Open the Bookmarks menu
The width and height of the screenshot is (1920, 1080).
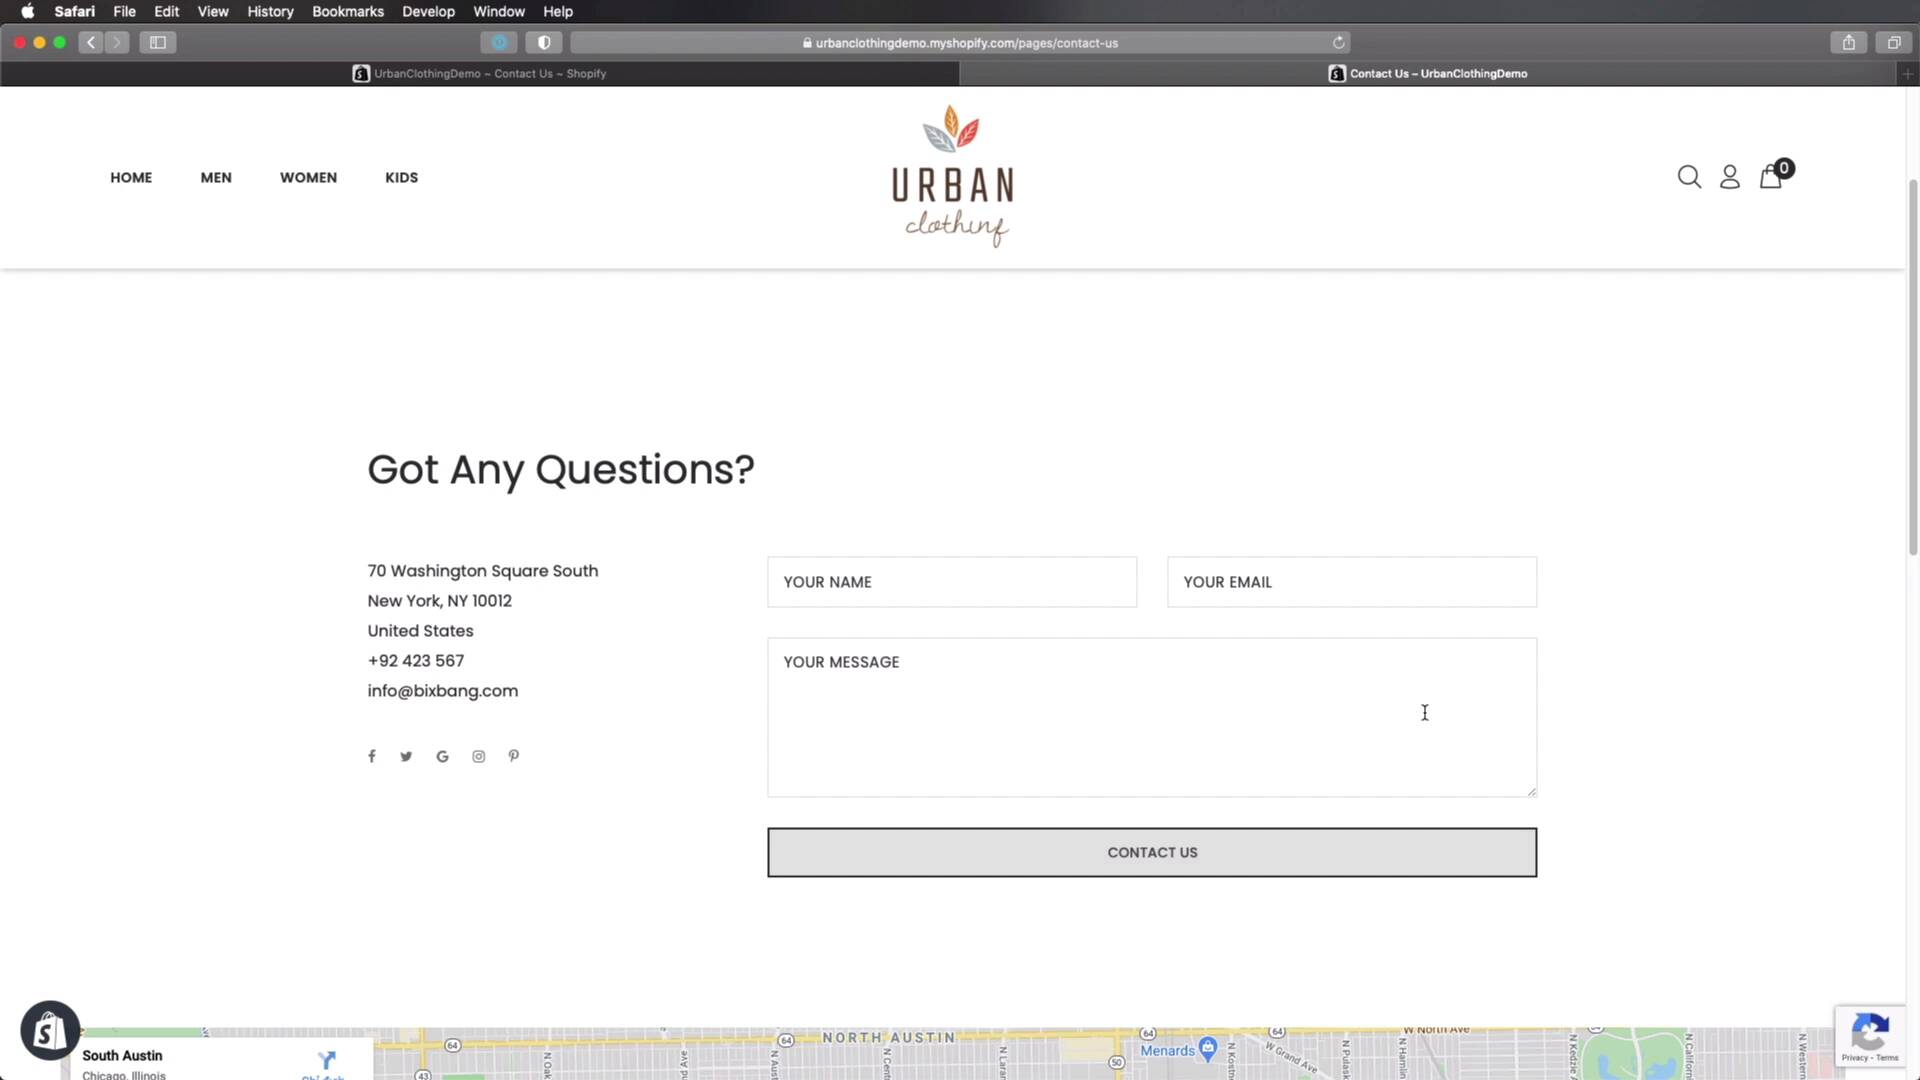point(347,11)
